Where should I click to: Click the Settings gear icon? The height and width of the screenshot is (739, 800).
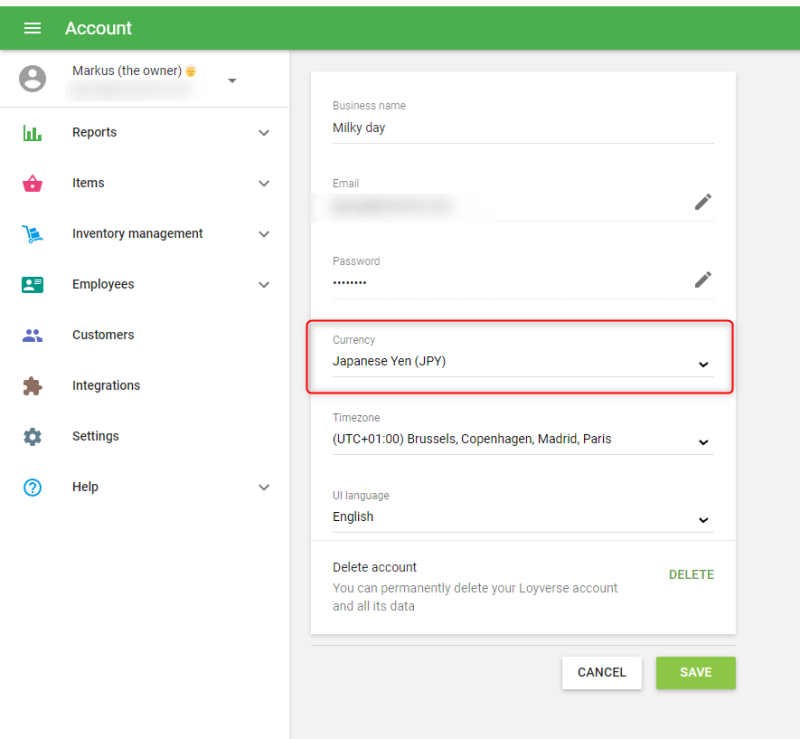coord(32,437)
